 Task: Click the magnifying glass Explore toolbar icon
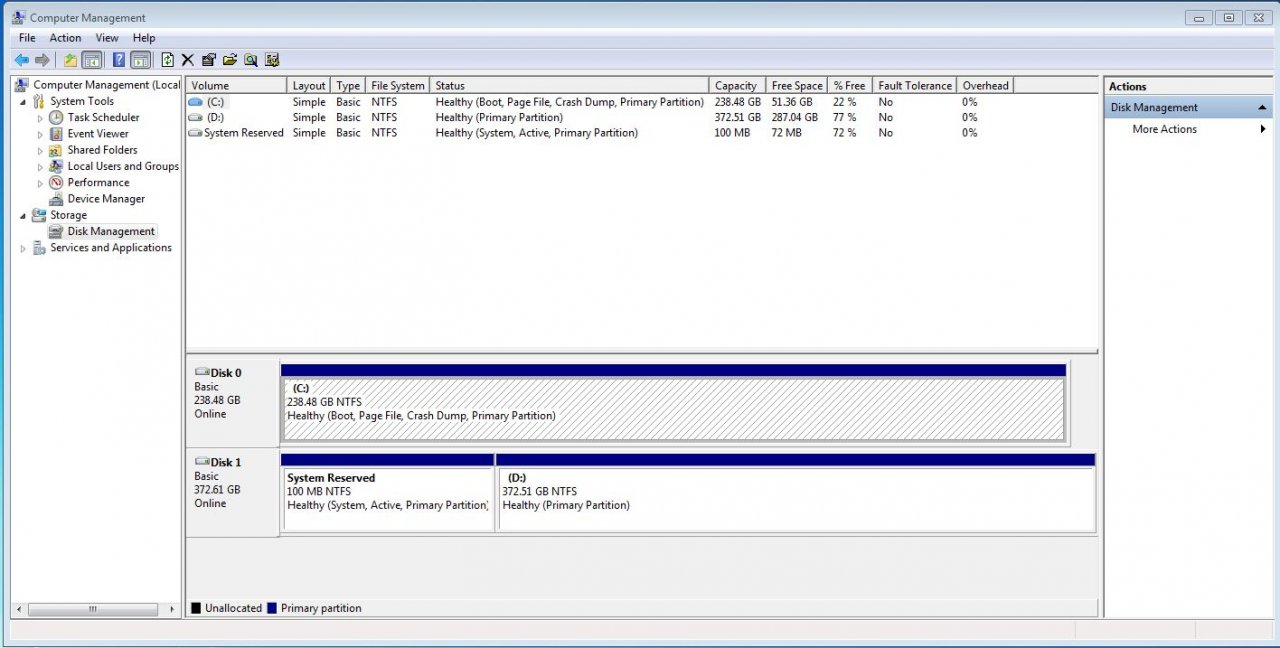click(x=251, y=60)
